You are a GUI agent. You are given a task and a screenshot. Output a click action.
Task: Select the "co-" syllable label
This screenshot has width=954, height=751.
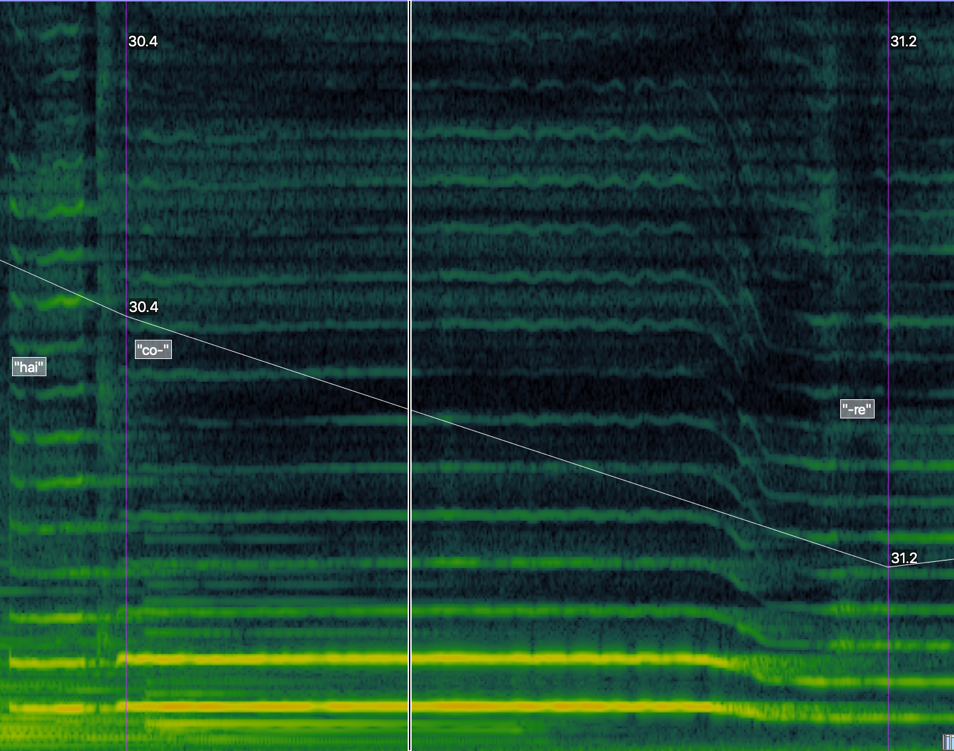pos(153,350)
